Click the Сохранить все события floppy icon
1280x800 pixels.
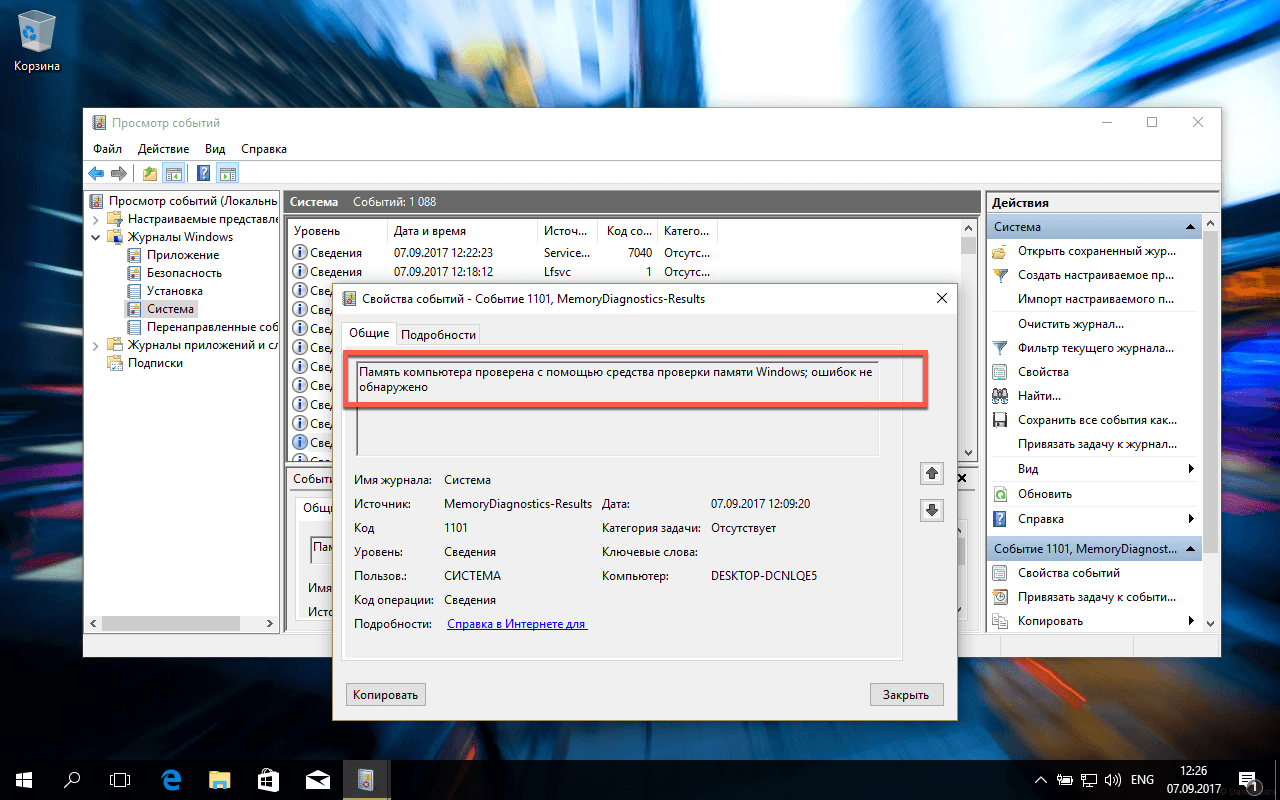coord(999,420)
